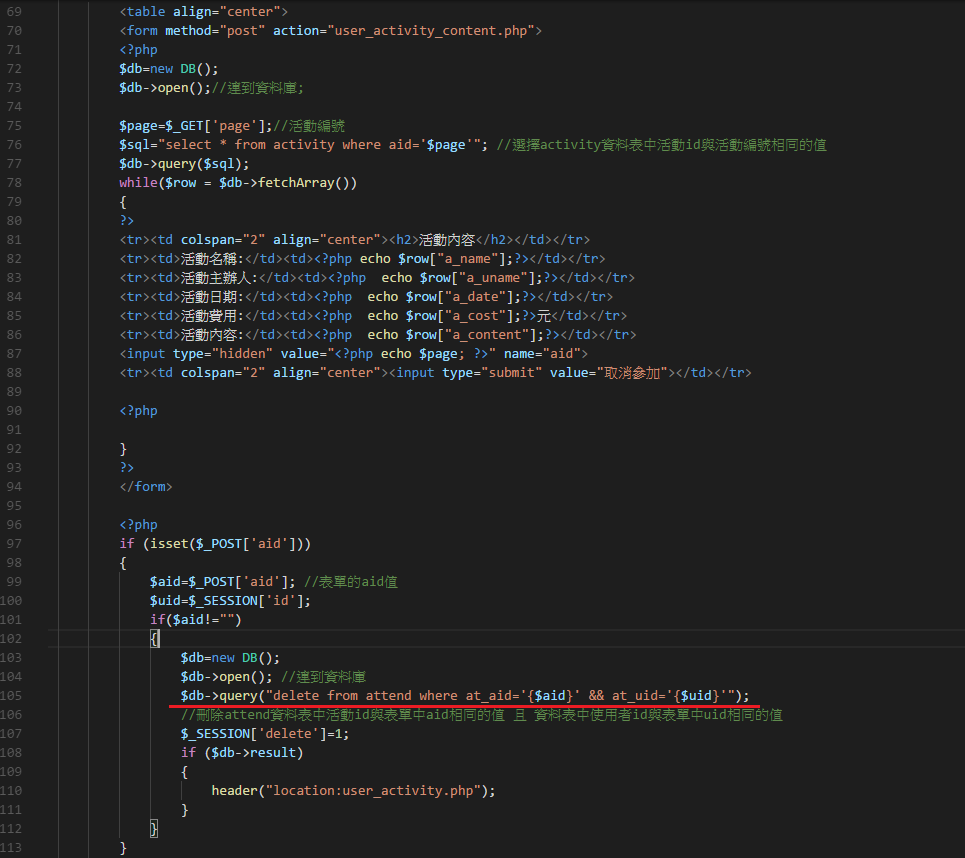
Task: Click the 活動名稱 a_name row line
Action: pyautogui.click(x=362, y=259)
